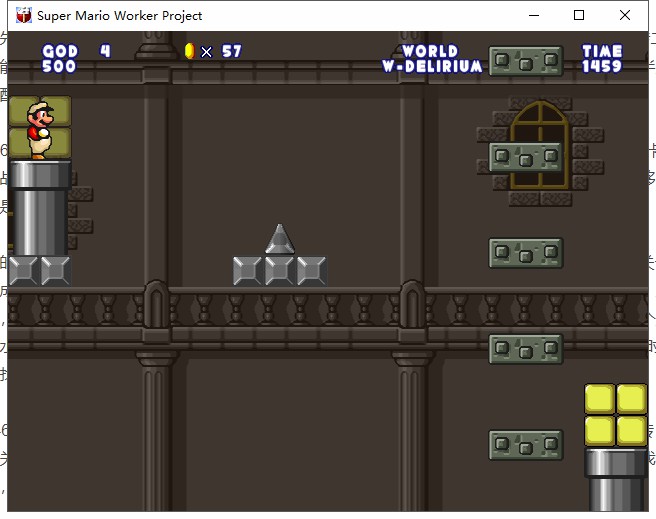Click the Mario character sprite
Viewport: 656px width, 519px height.
click(x=40, y=130)
